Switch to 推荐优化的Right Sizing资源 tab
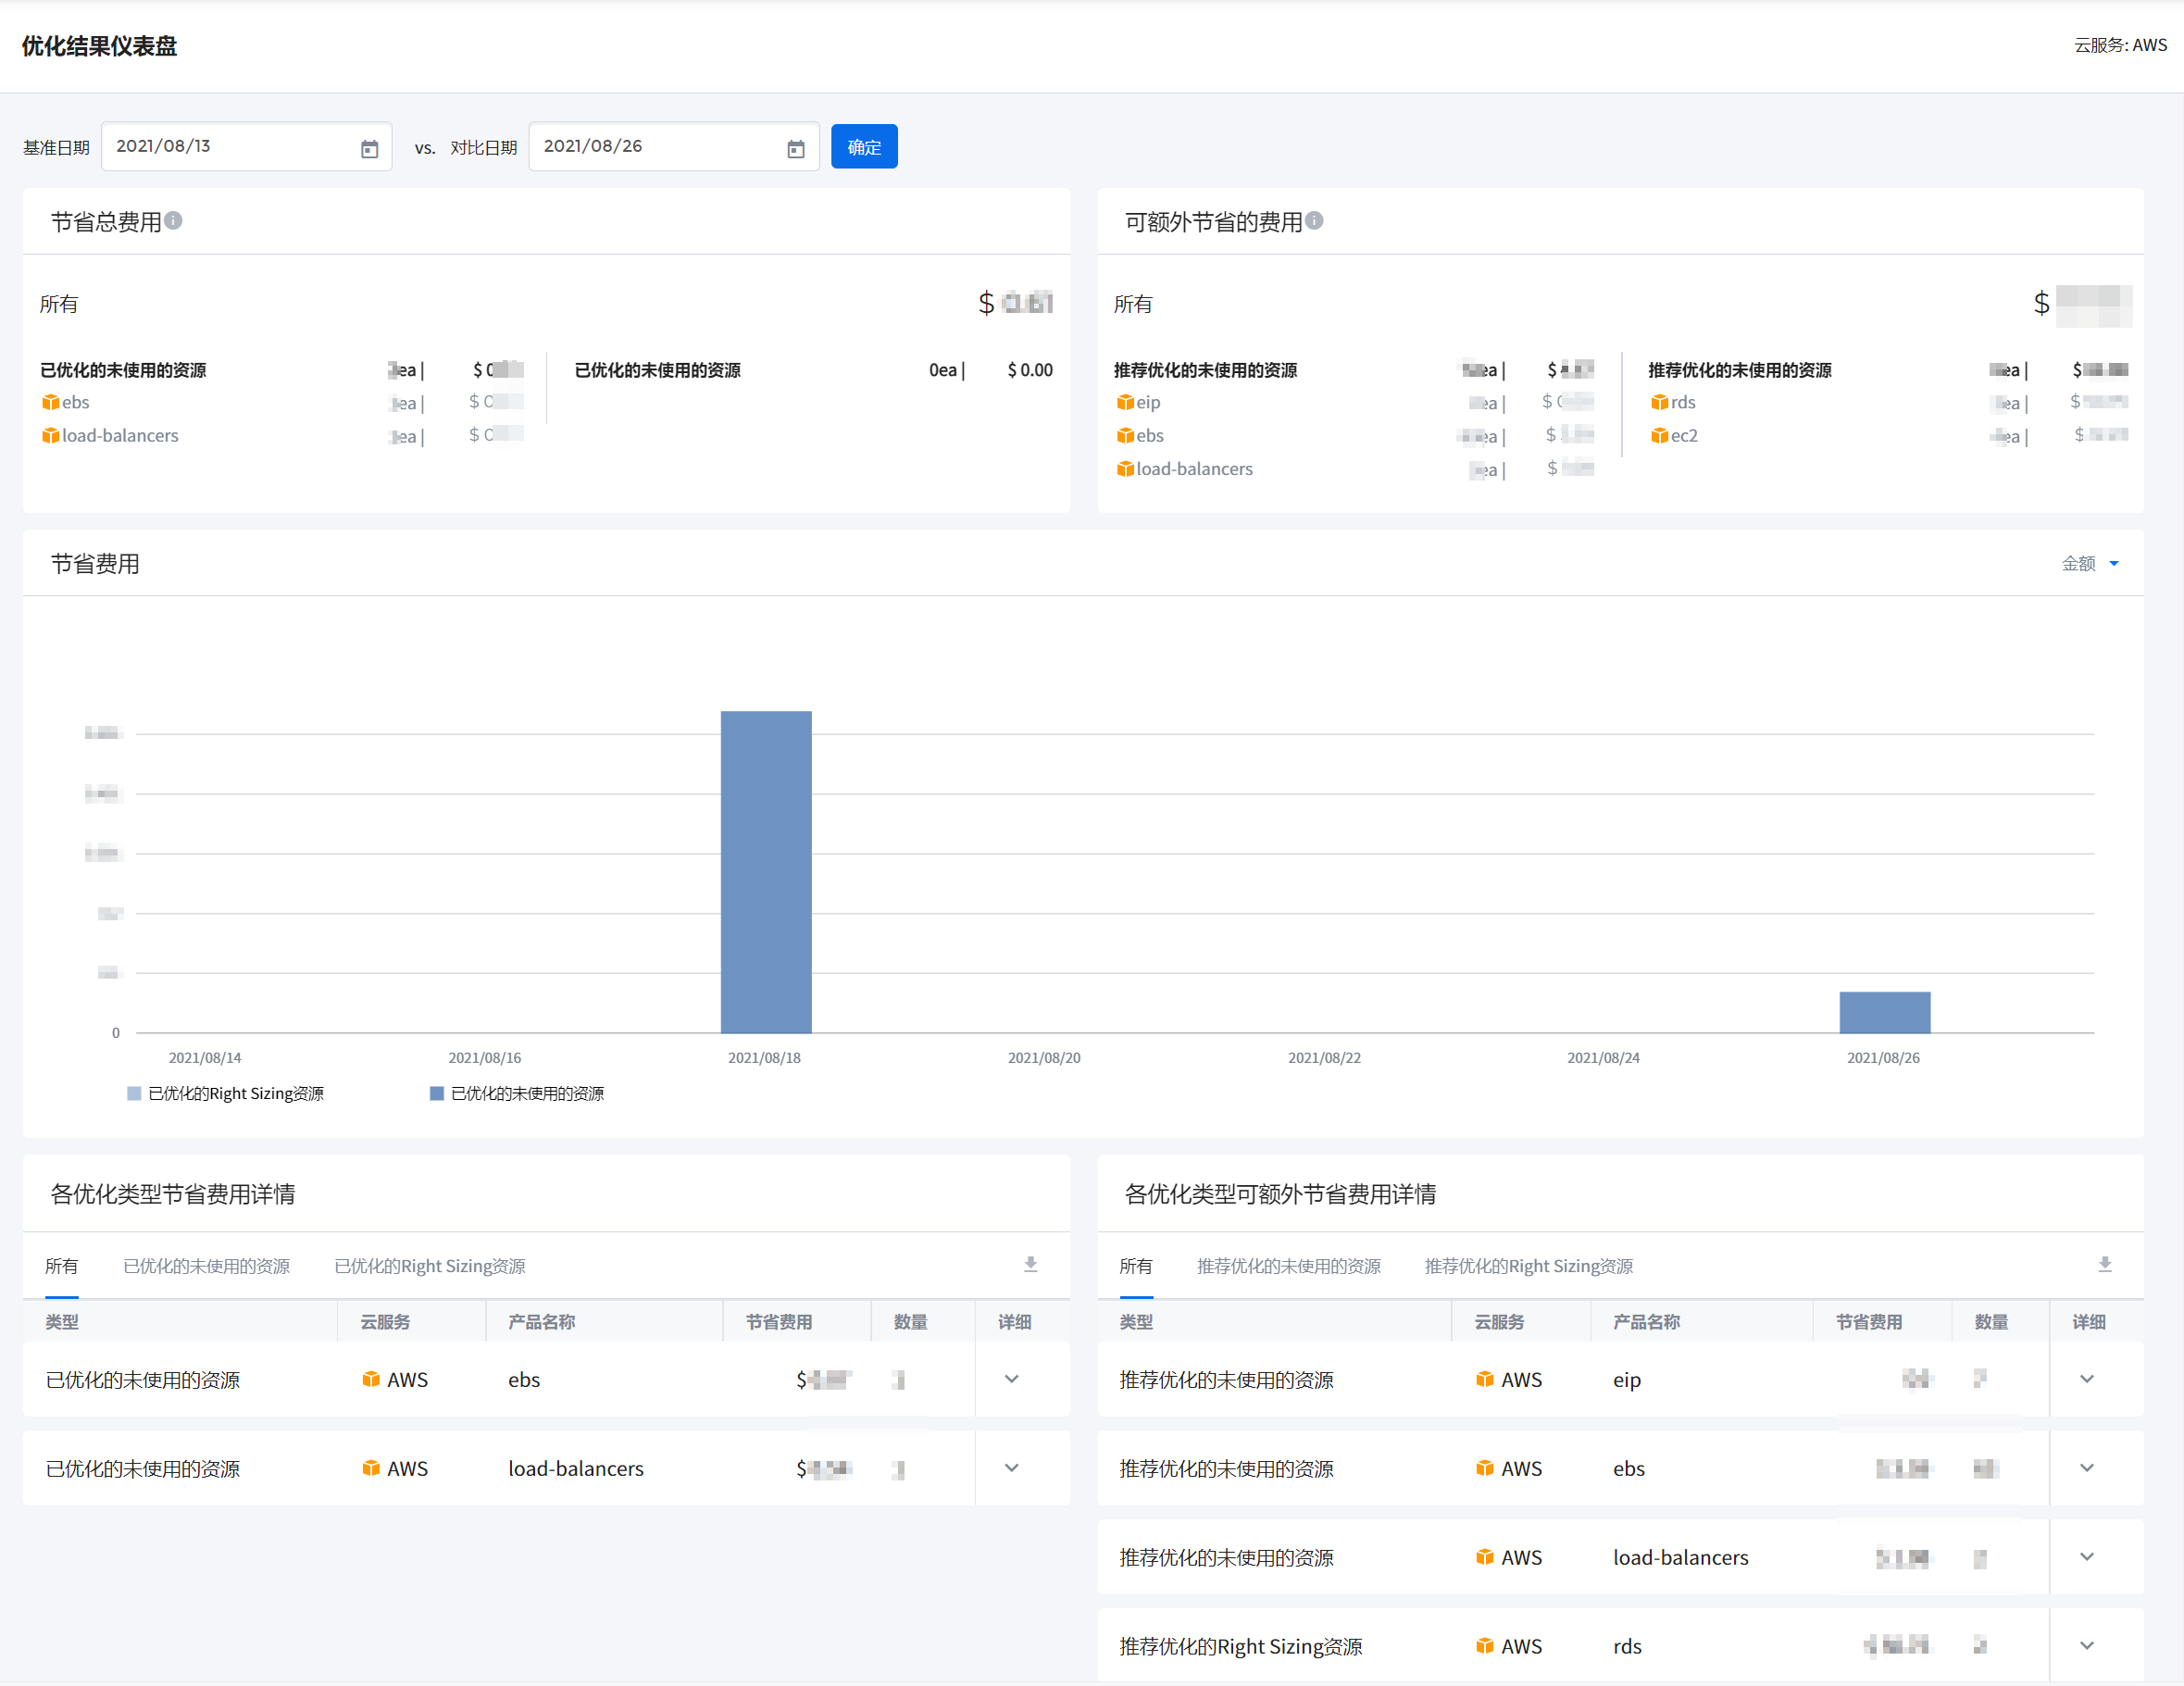This screenshot has width=2184, height=1686. [1528, 1266]
